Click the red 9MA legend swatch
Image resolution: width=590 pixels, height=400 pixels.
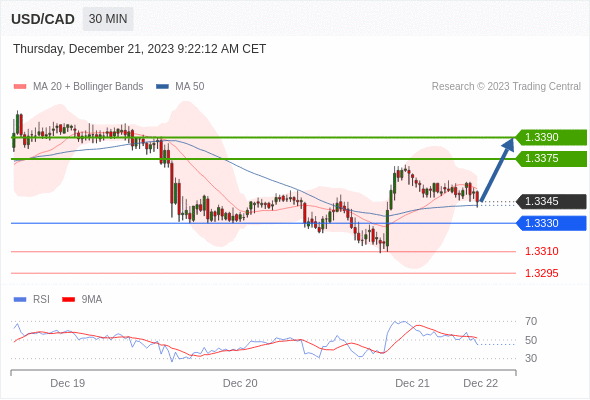[x=68, y=300]
